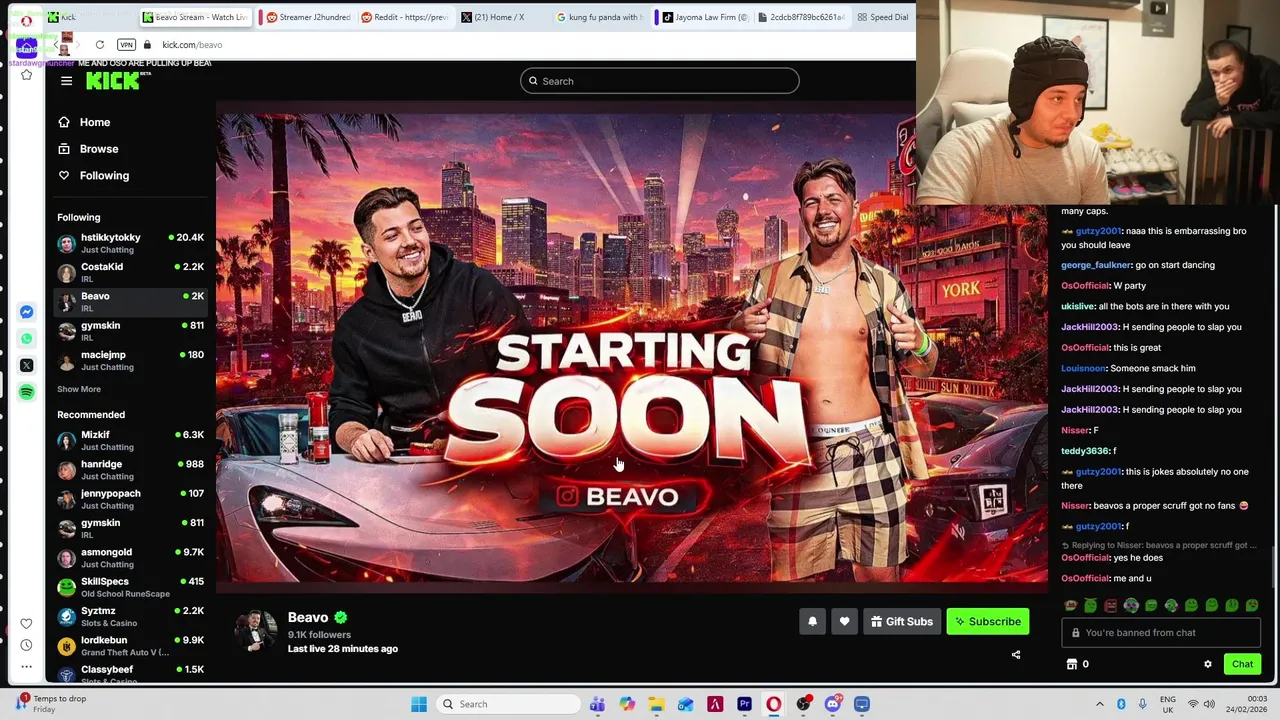Click the kick.com/beavo address bar
The image size is (1280, 720).
point(192,45)
